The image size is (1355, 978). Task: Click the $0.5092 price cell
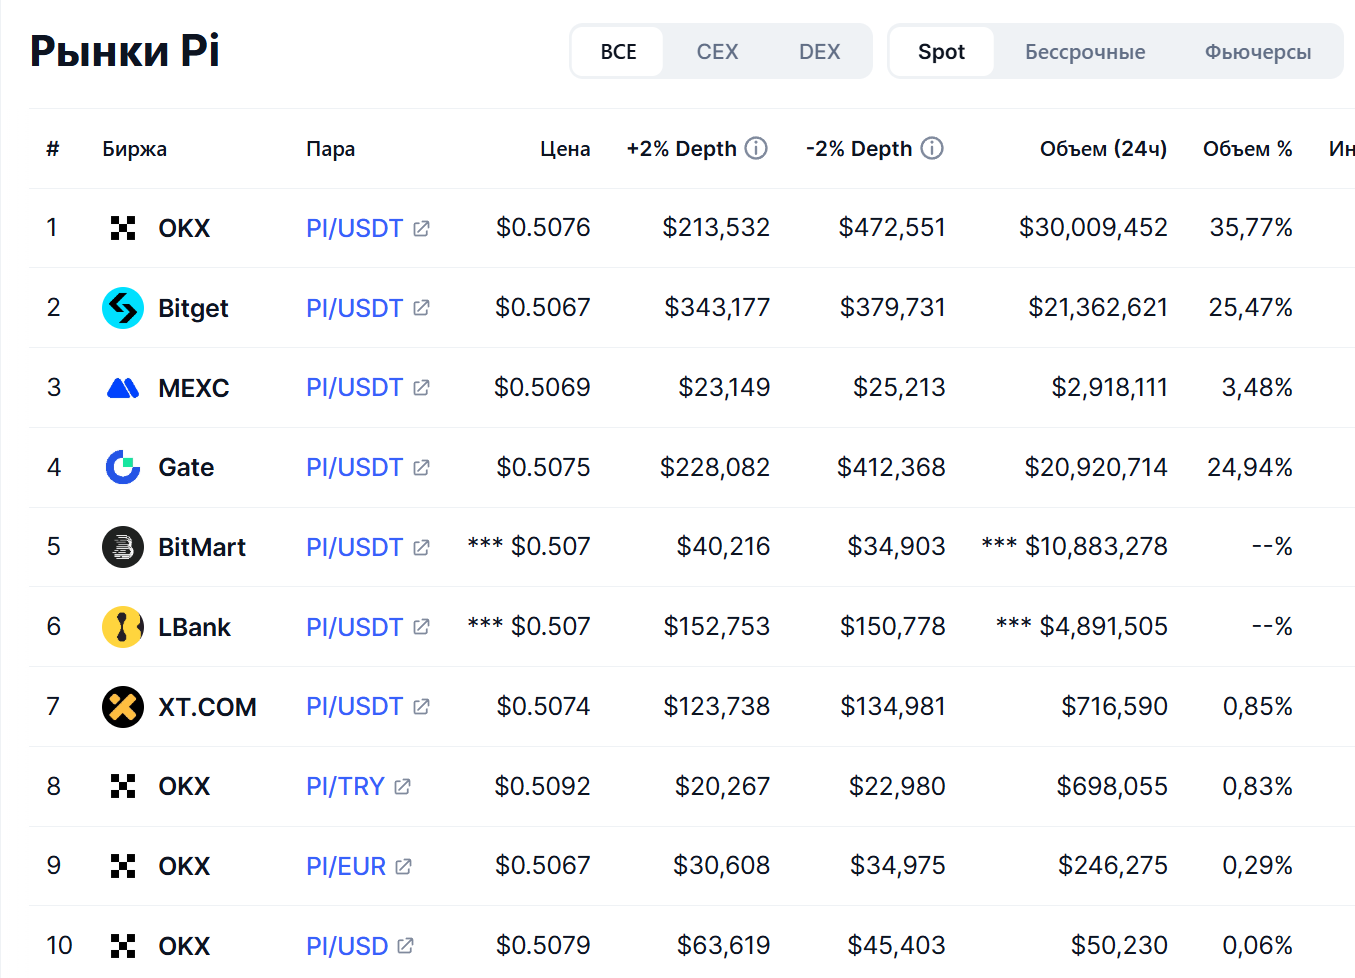[542, 786]
